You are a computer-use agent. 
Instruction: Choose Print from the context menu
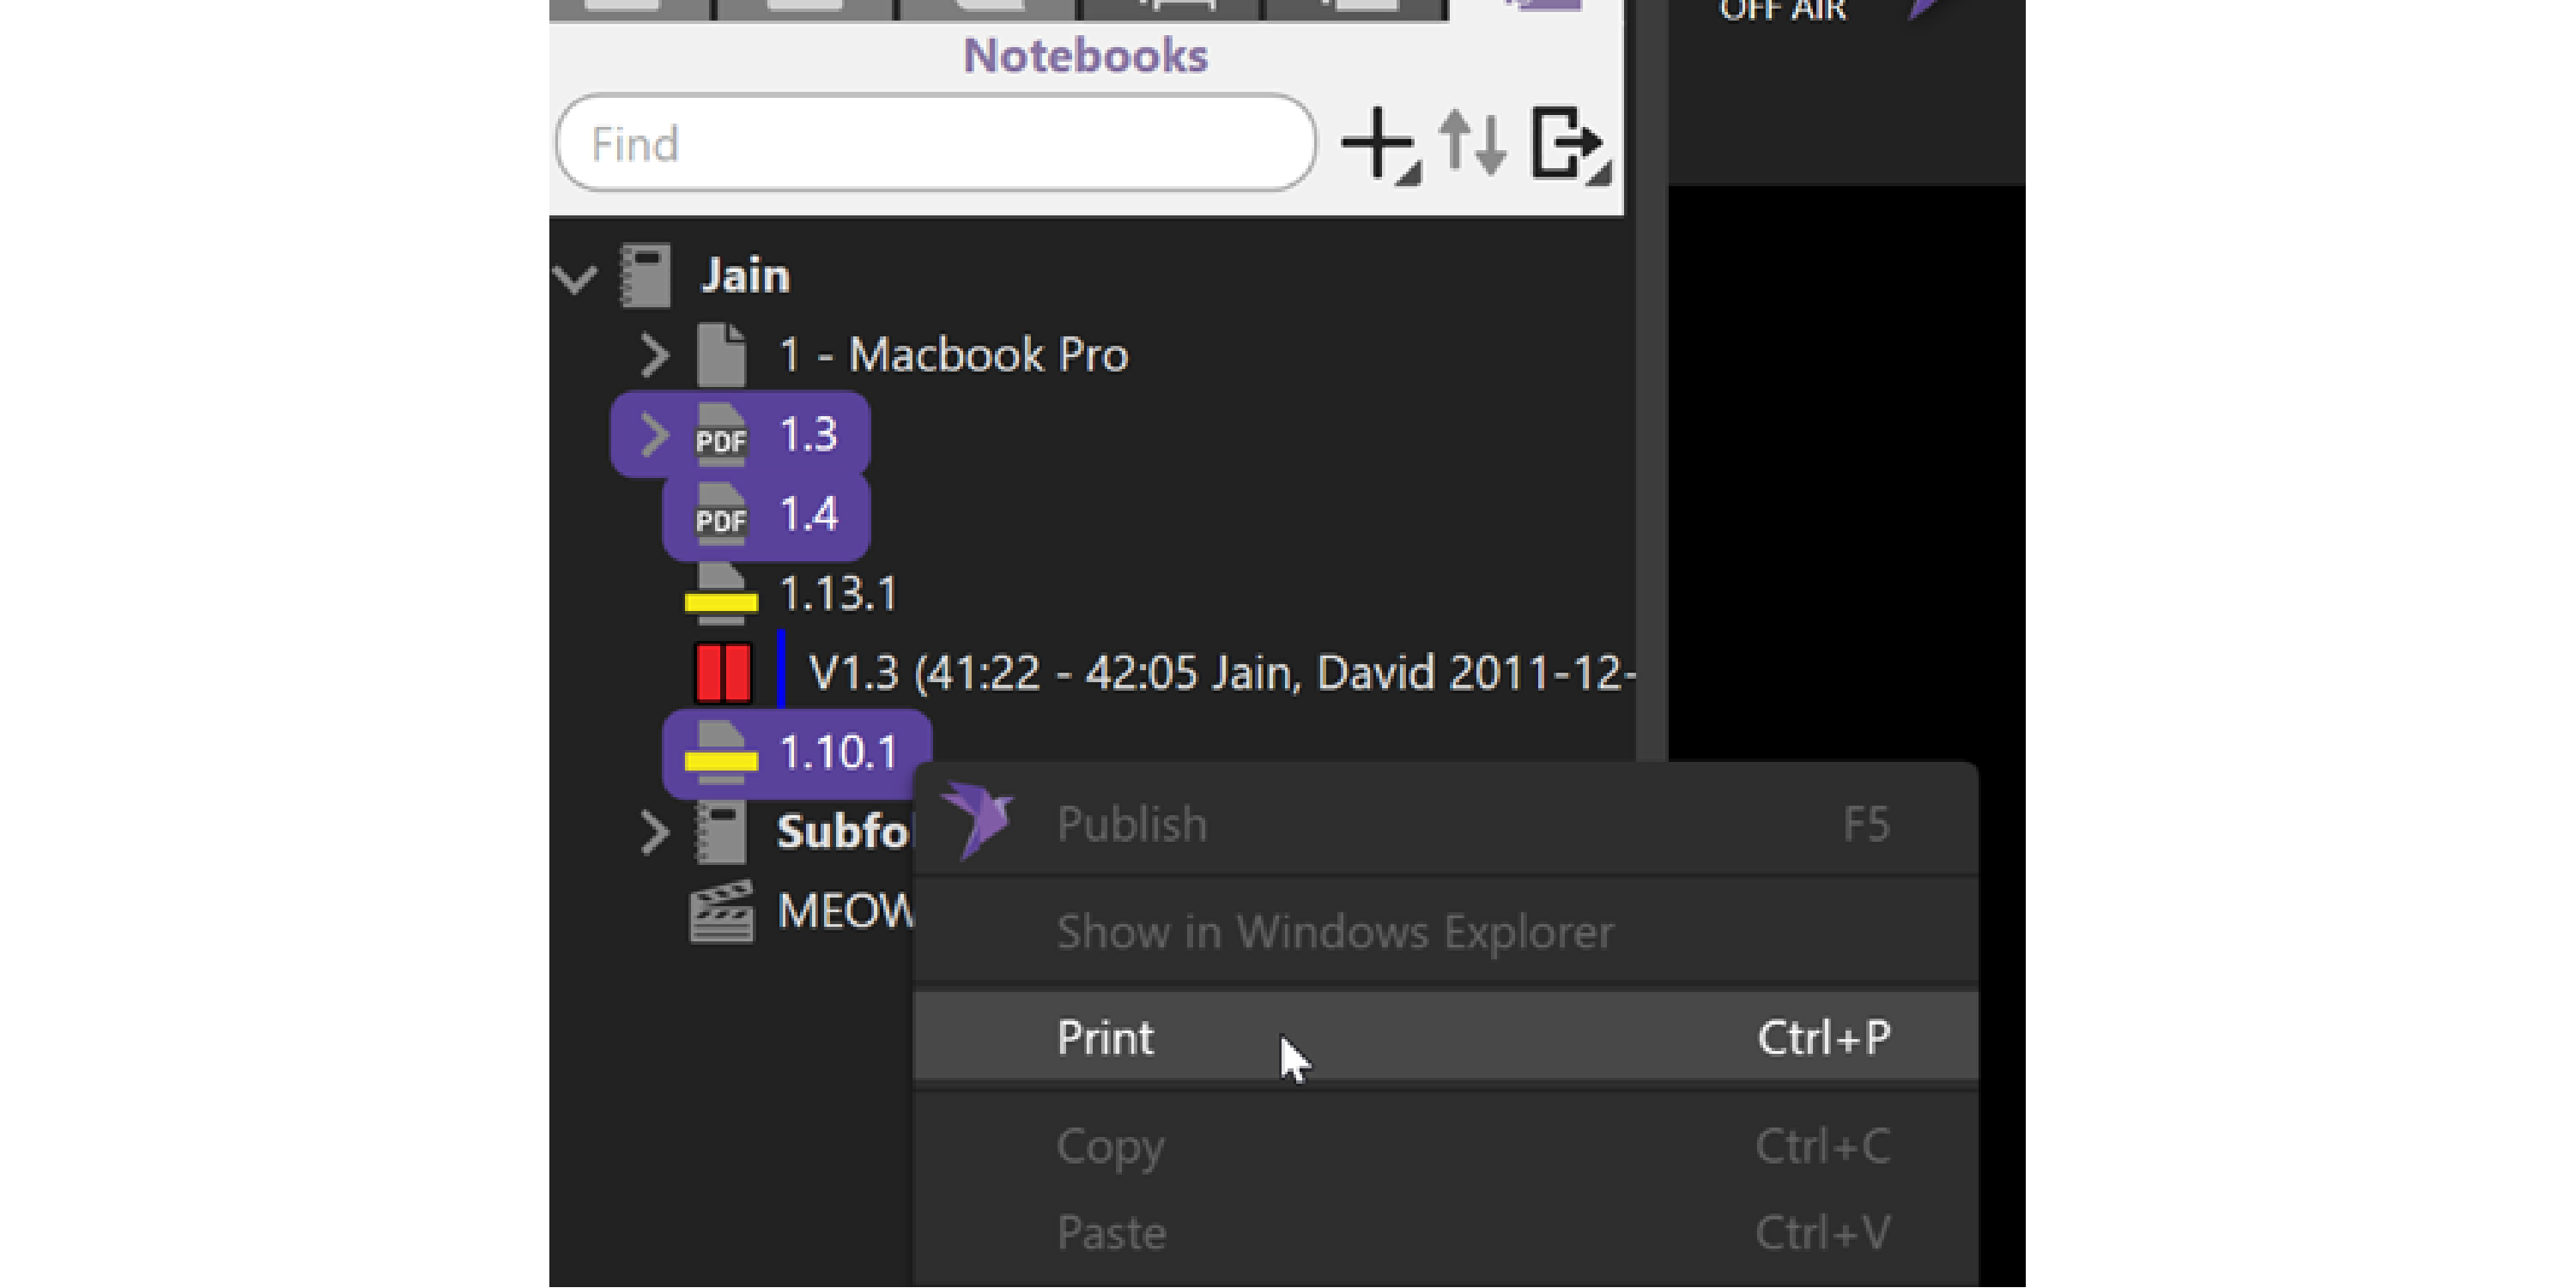[1105, 1038]
